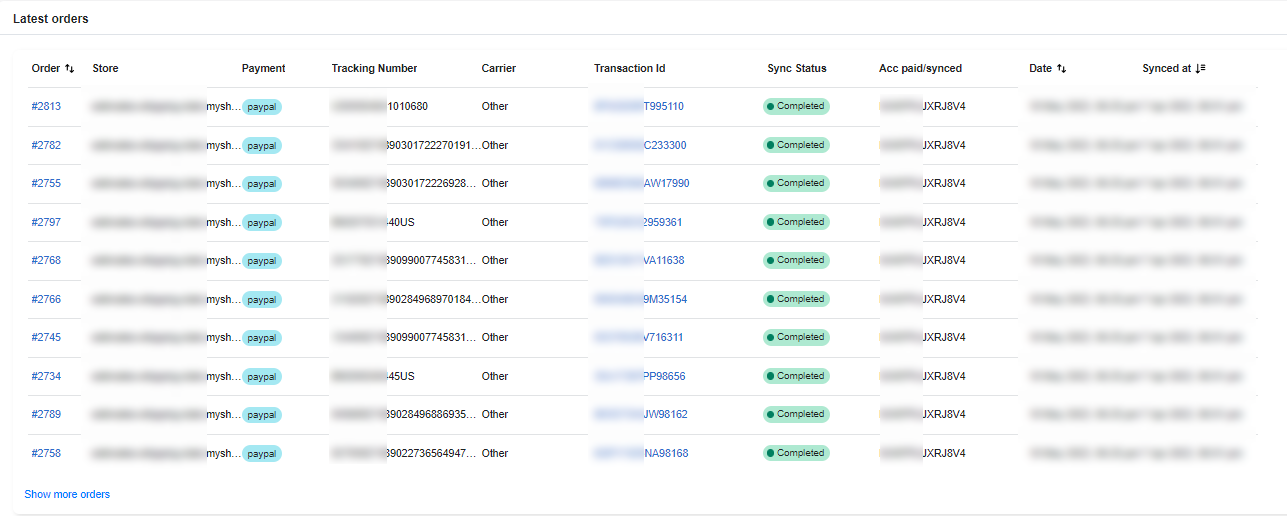Image resolution: width=1287 pixels, height=516 pixels.
Task: Click order #2755 link
Action: tap(46, 184)
